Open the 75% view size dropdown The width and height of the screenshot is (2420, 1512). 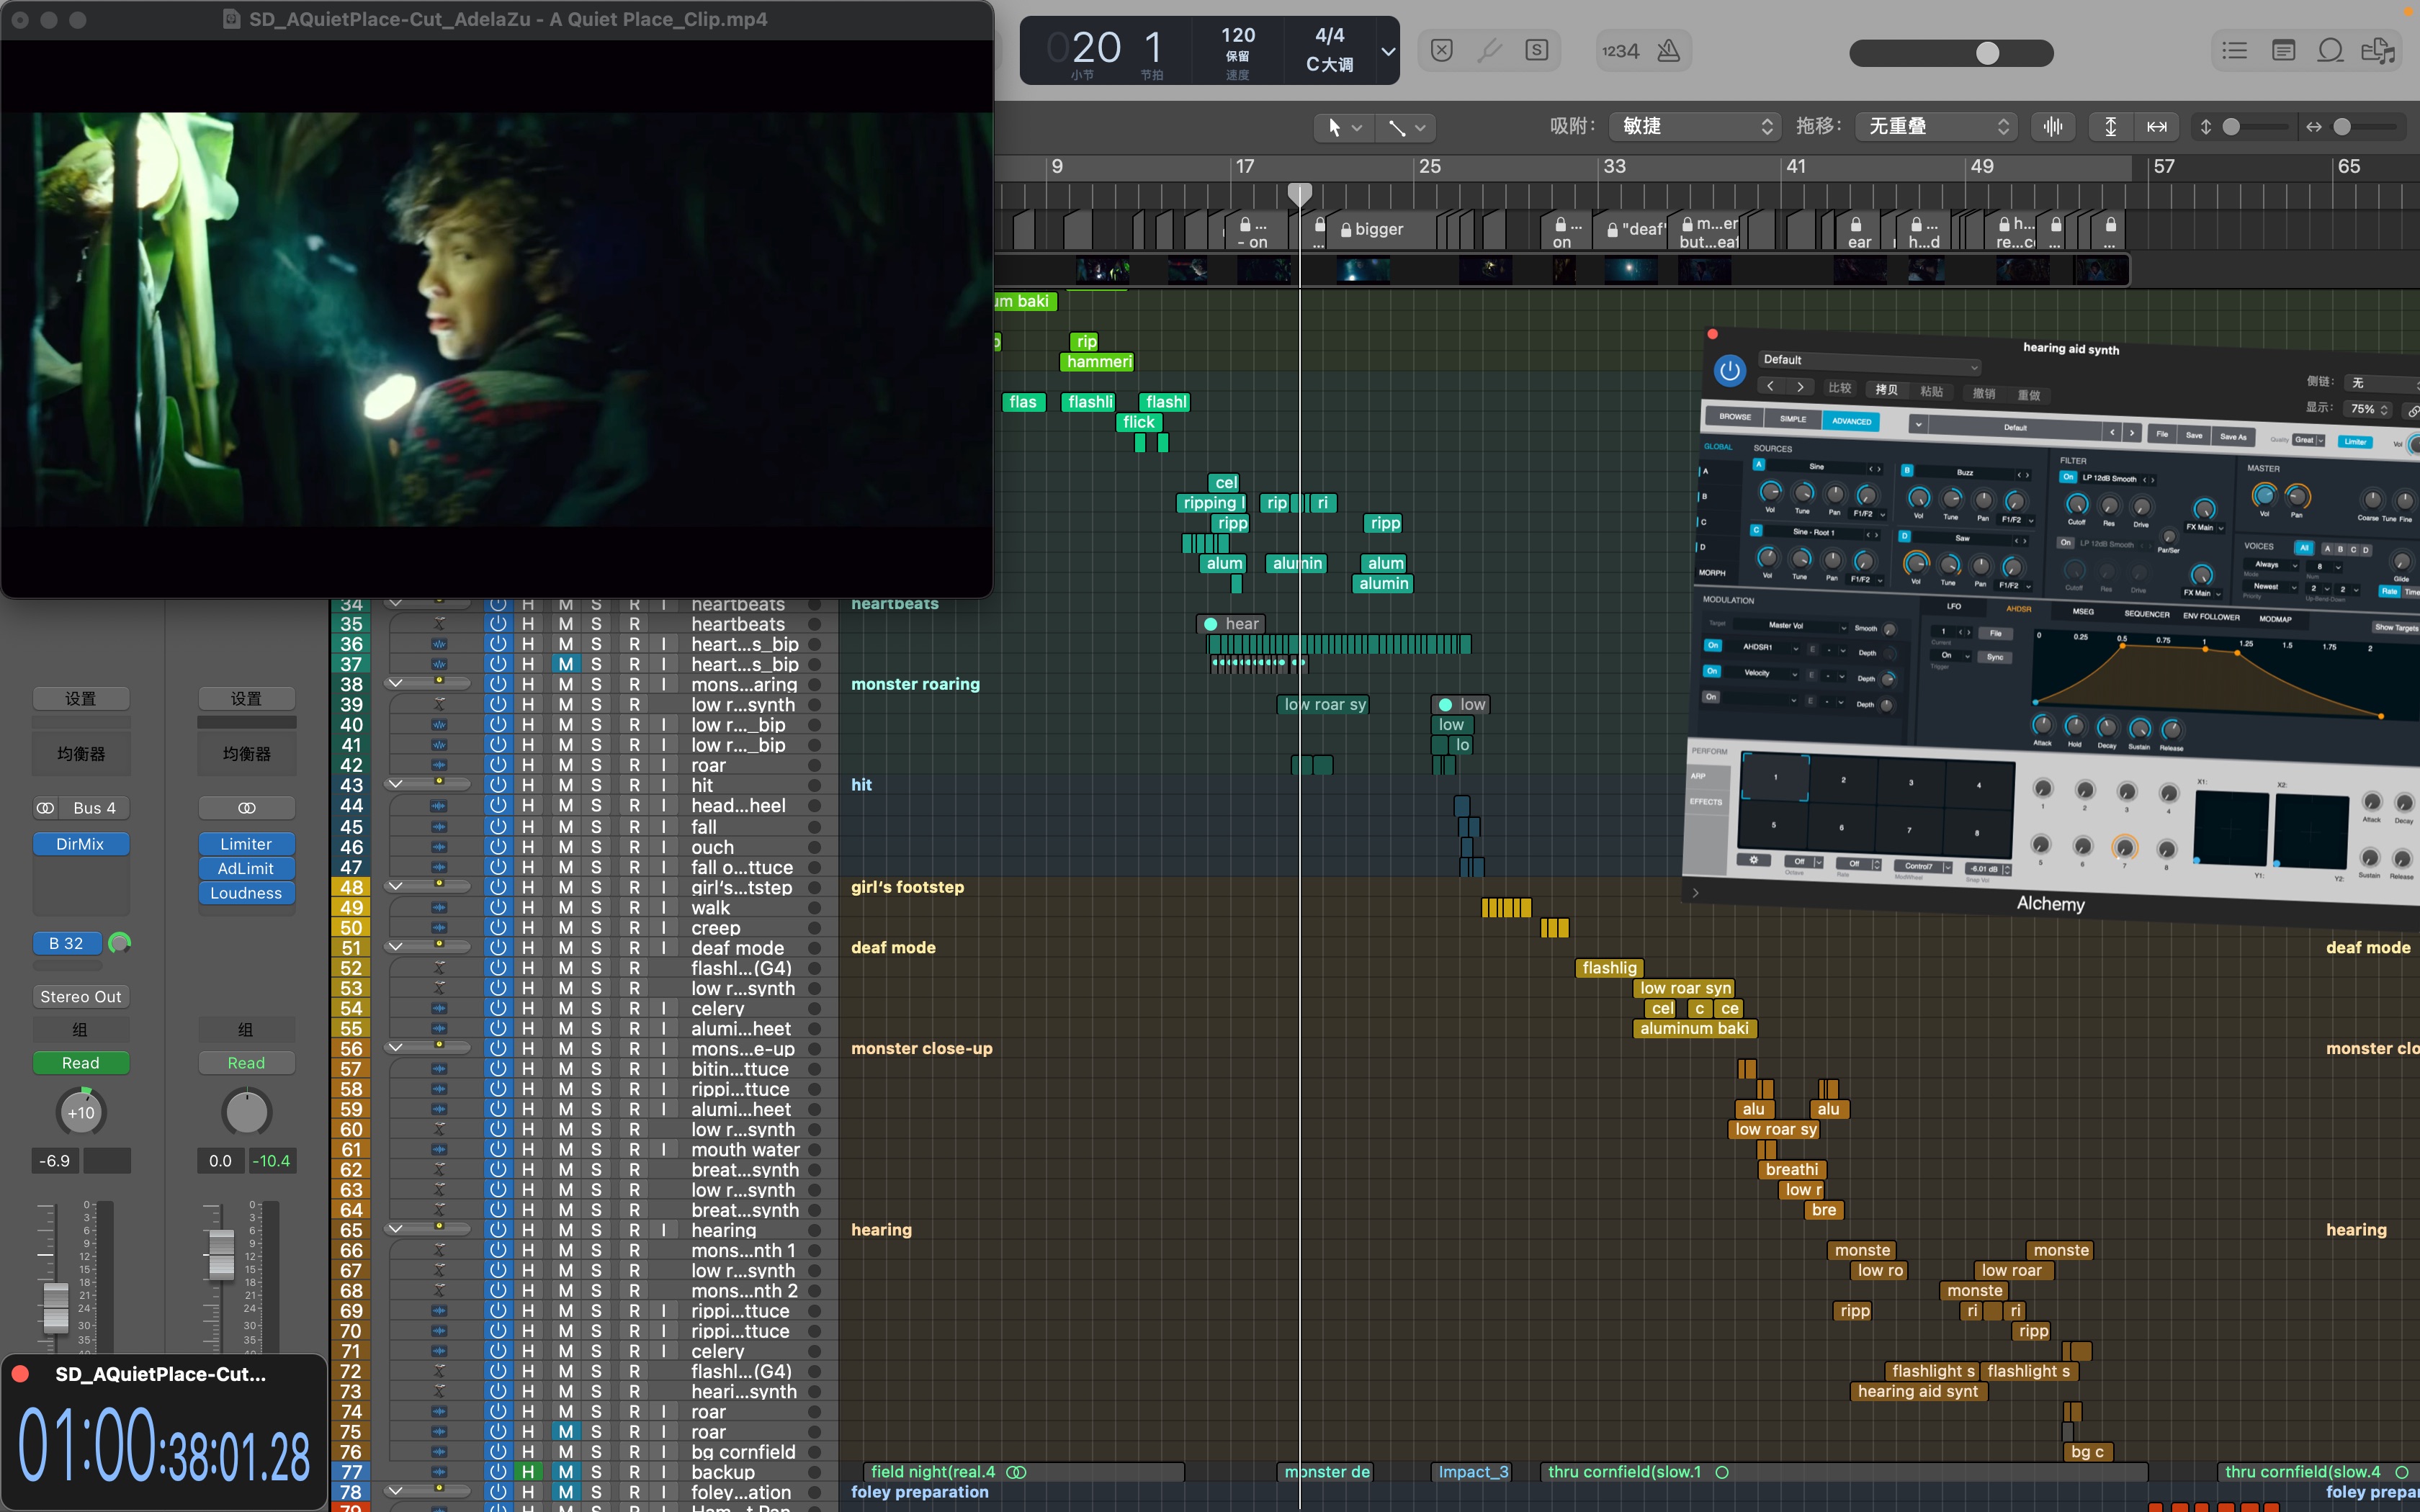tap(2368, 409)
